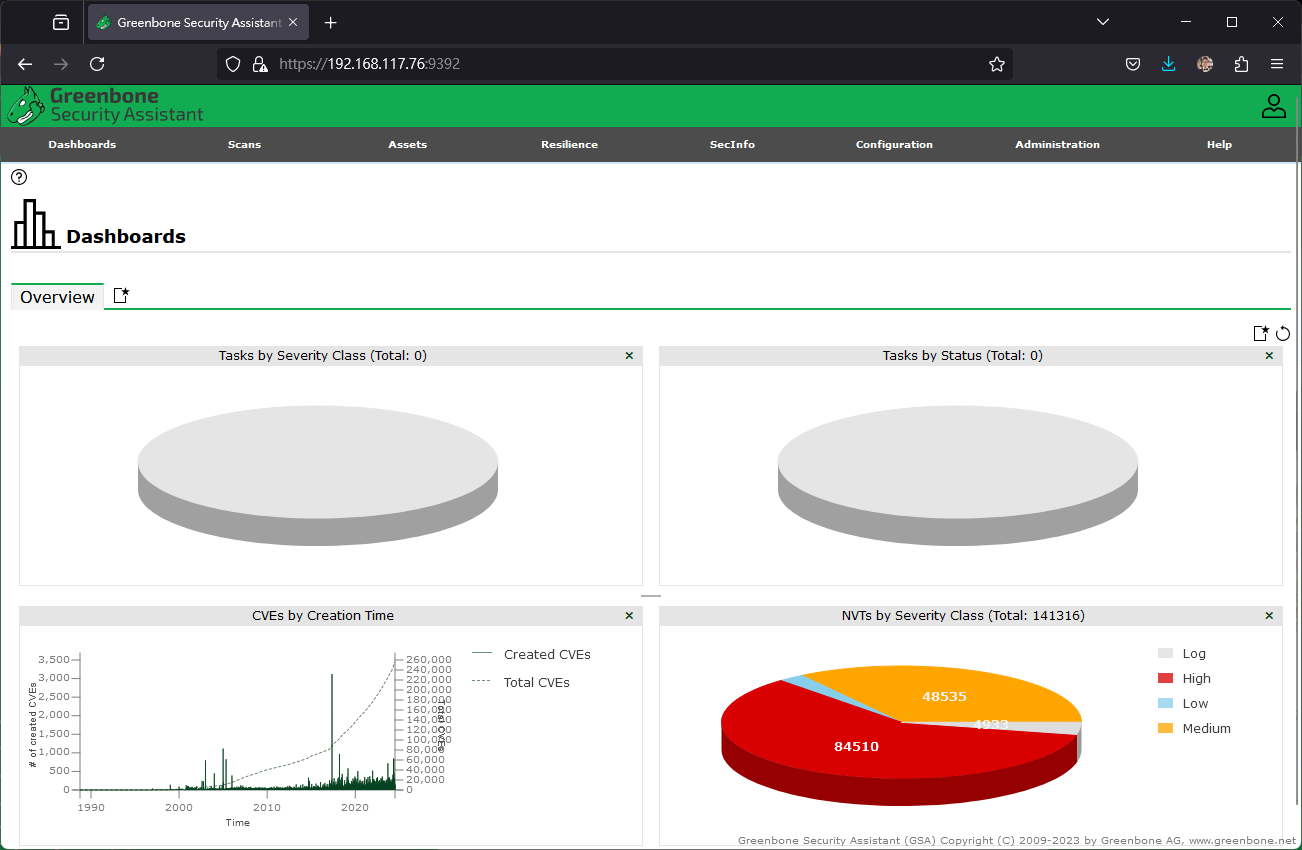Select the Overview dashboard tab

[57, 297]
